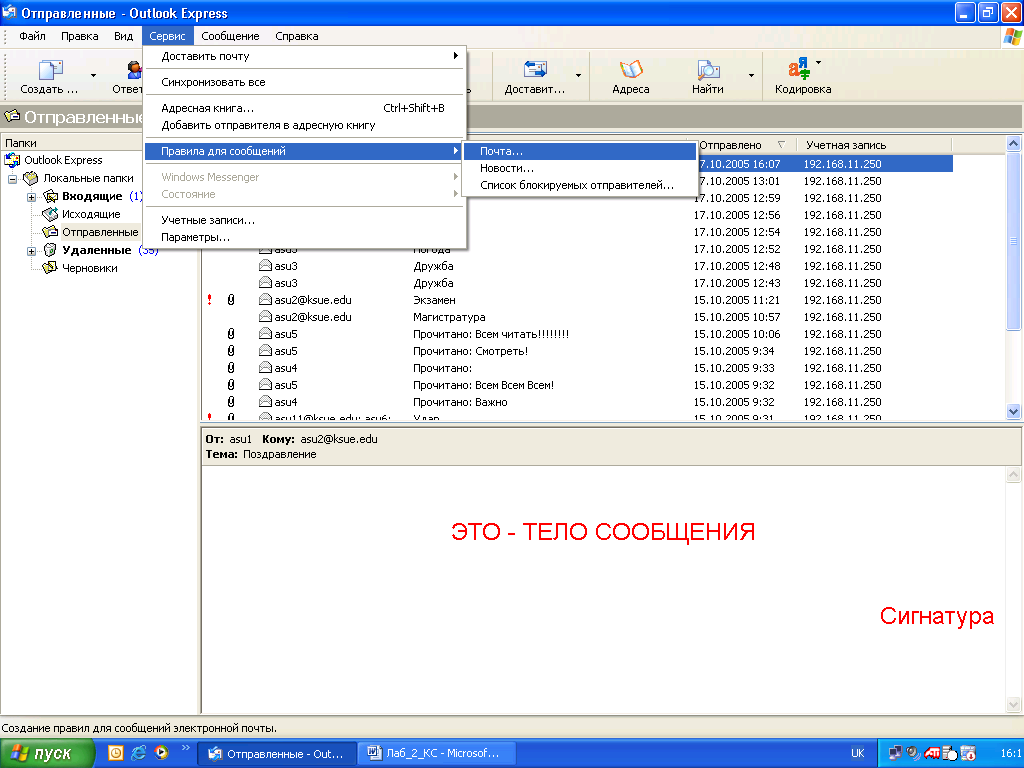
Task: Click the Черновики folder icon
Action: [x=50, y=268]
